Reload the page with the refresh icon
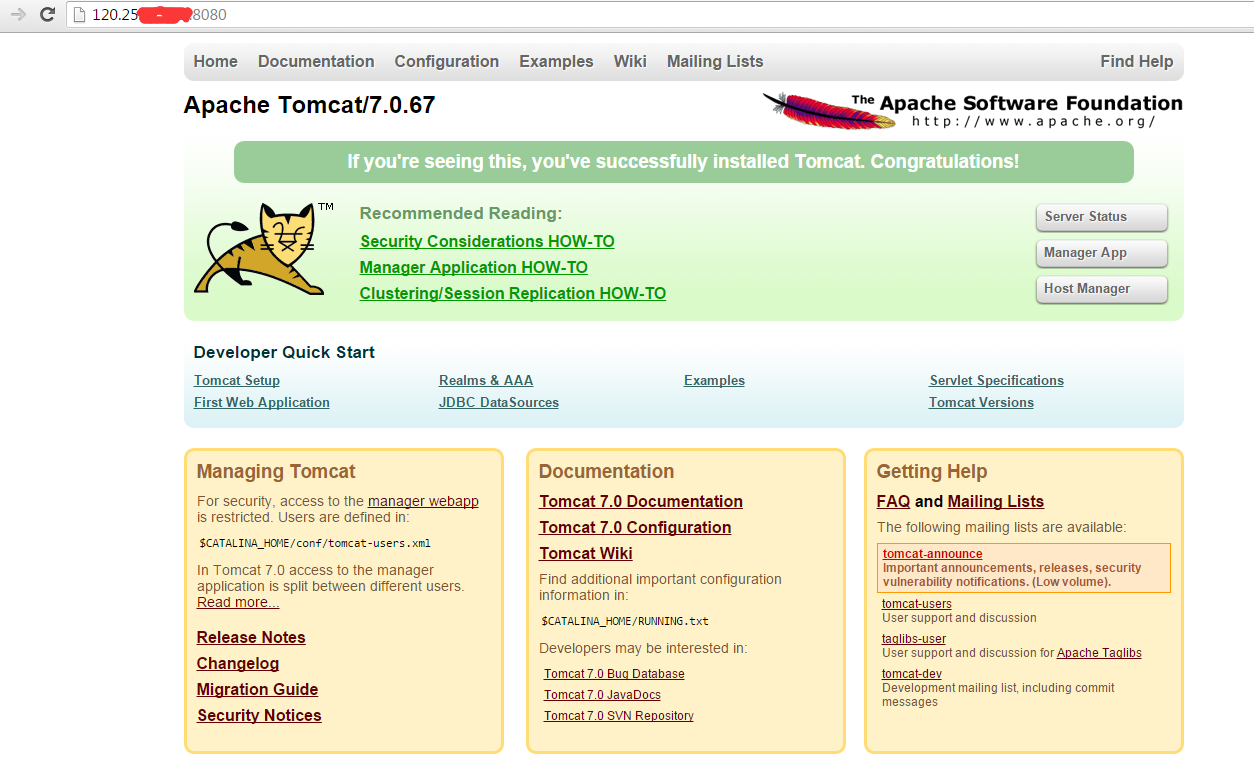This screenshot has width=1254, height=782. 46,15
